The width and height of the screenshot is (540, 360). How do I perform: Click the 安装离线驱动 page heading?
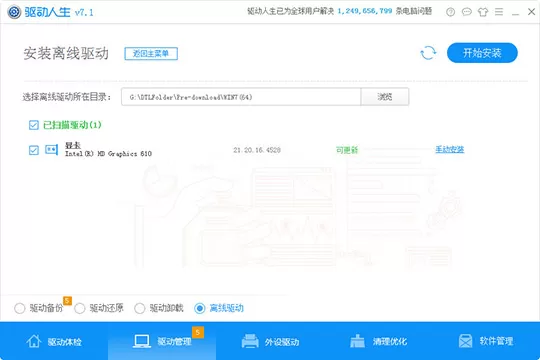tap(66, 53)
